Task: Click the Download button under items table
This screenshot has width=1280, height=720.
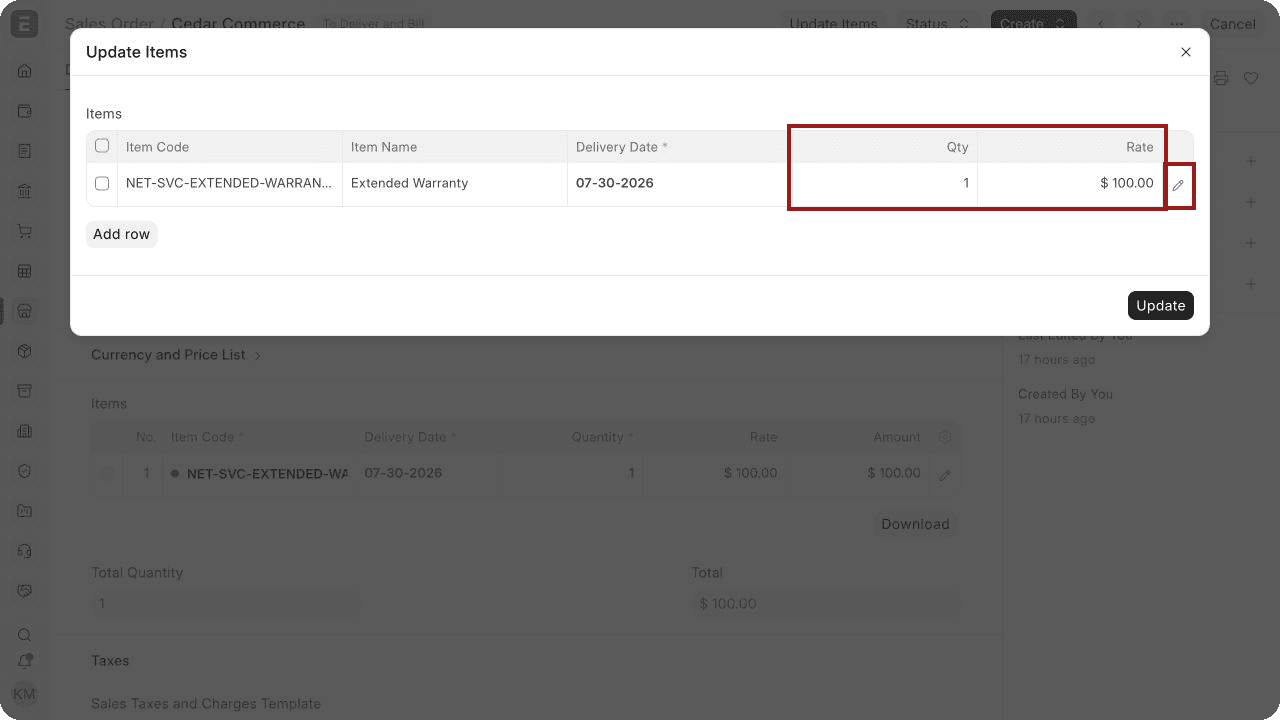Action: (915, 524)
